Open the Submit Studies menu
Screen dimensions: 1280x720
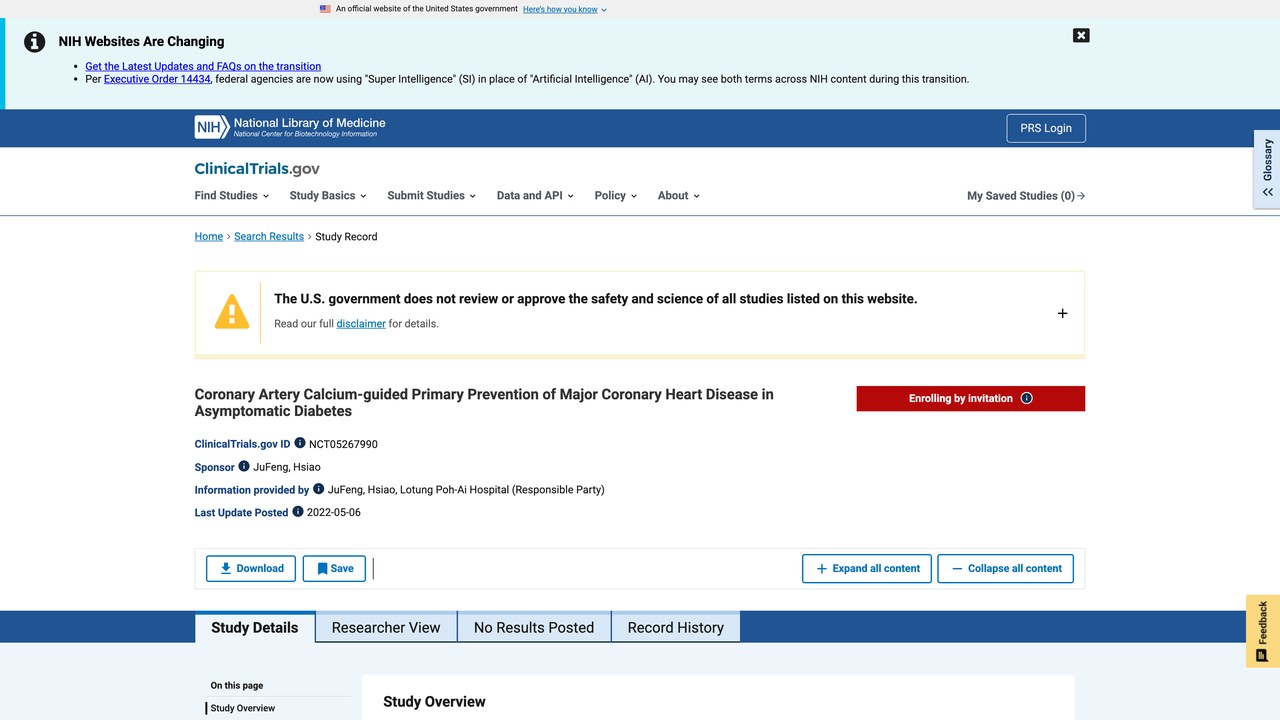click(432, 196)
